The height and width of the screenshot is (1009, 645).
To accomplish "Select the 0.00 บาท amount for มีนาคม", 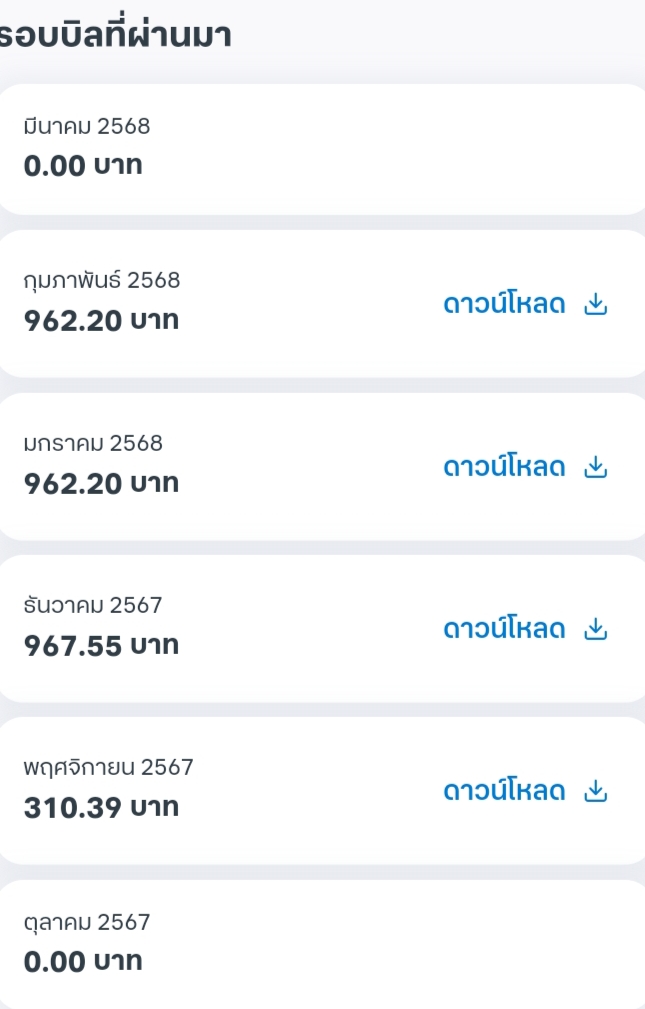I will [x=83, y=165].
